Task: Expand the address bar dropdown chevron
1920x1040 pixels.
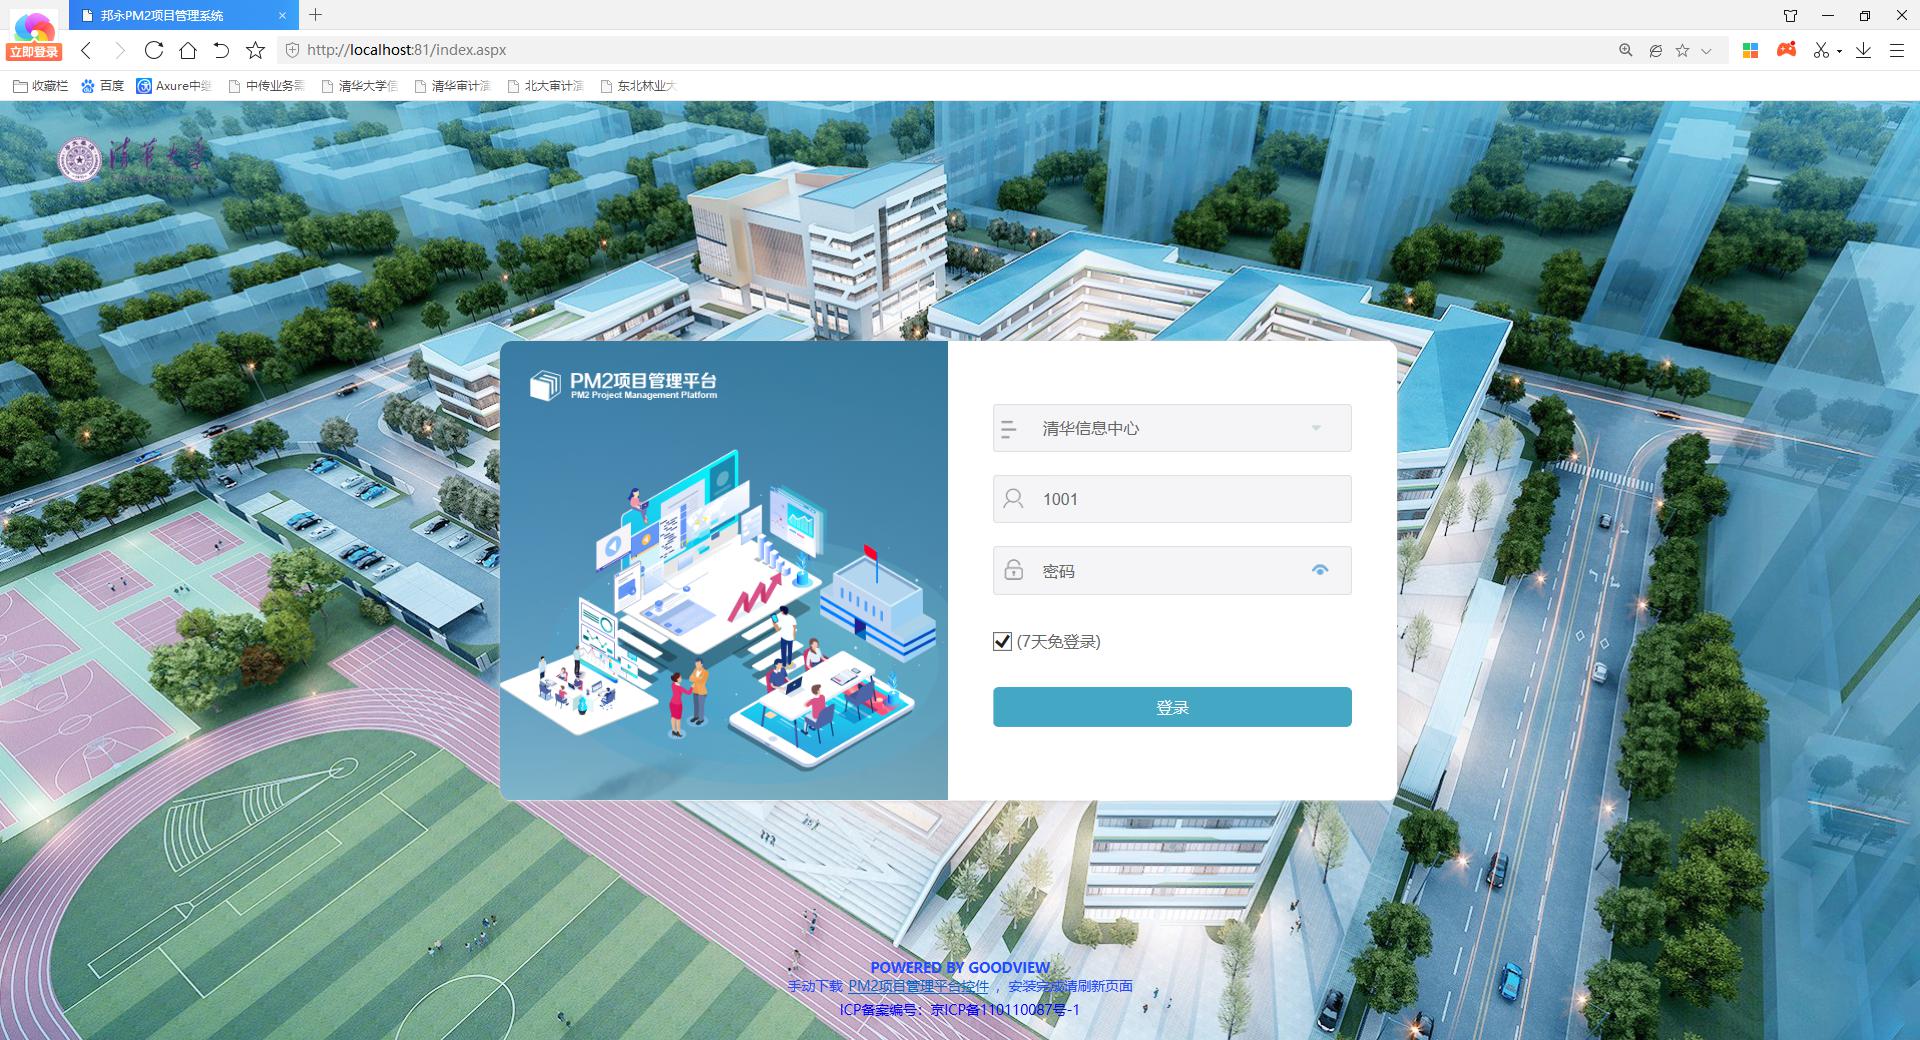Action: (1706, 50)
